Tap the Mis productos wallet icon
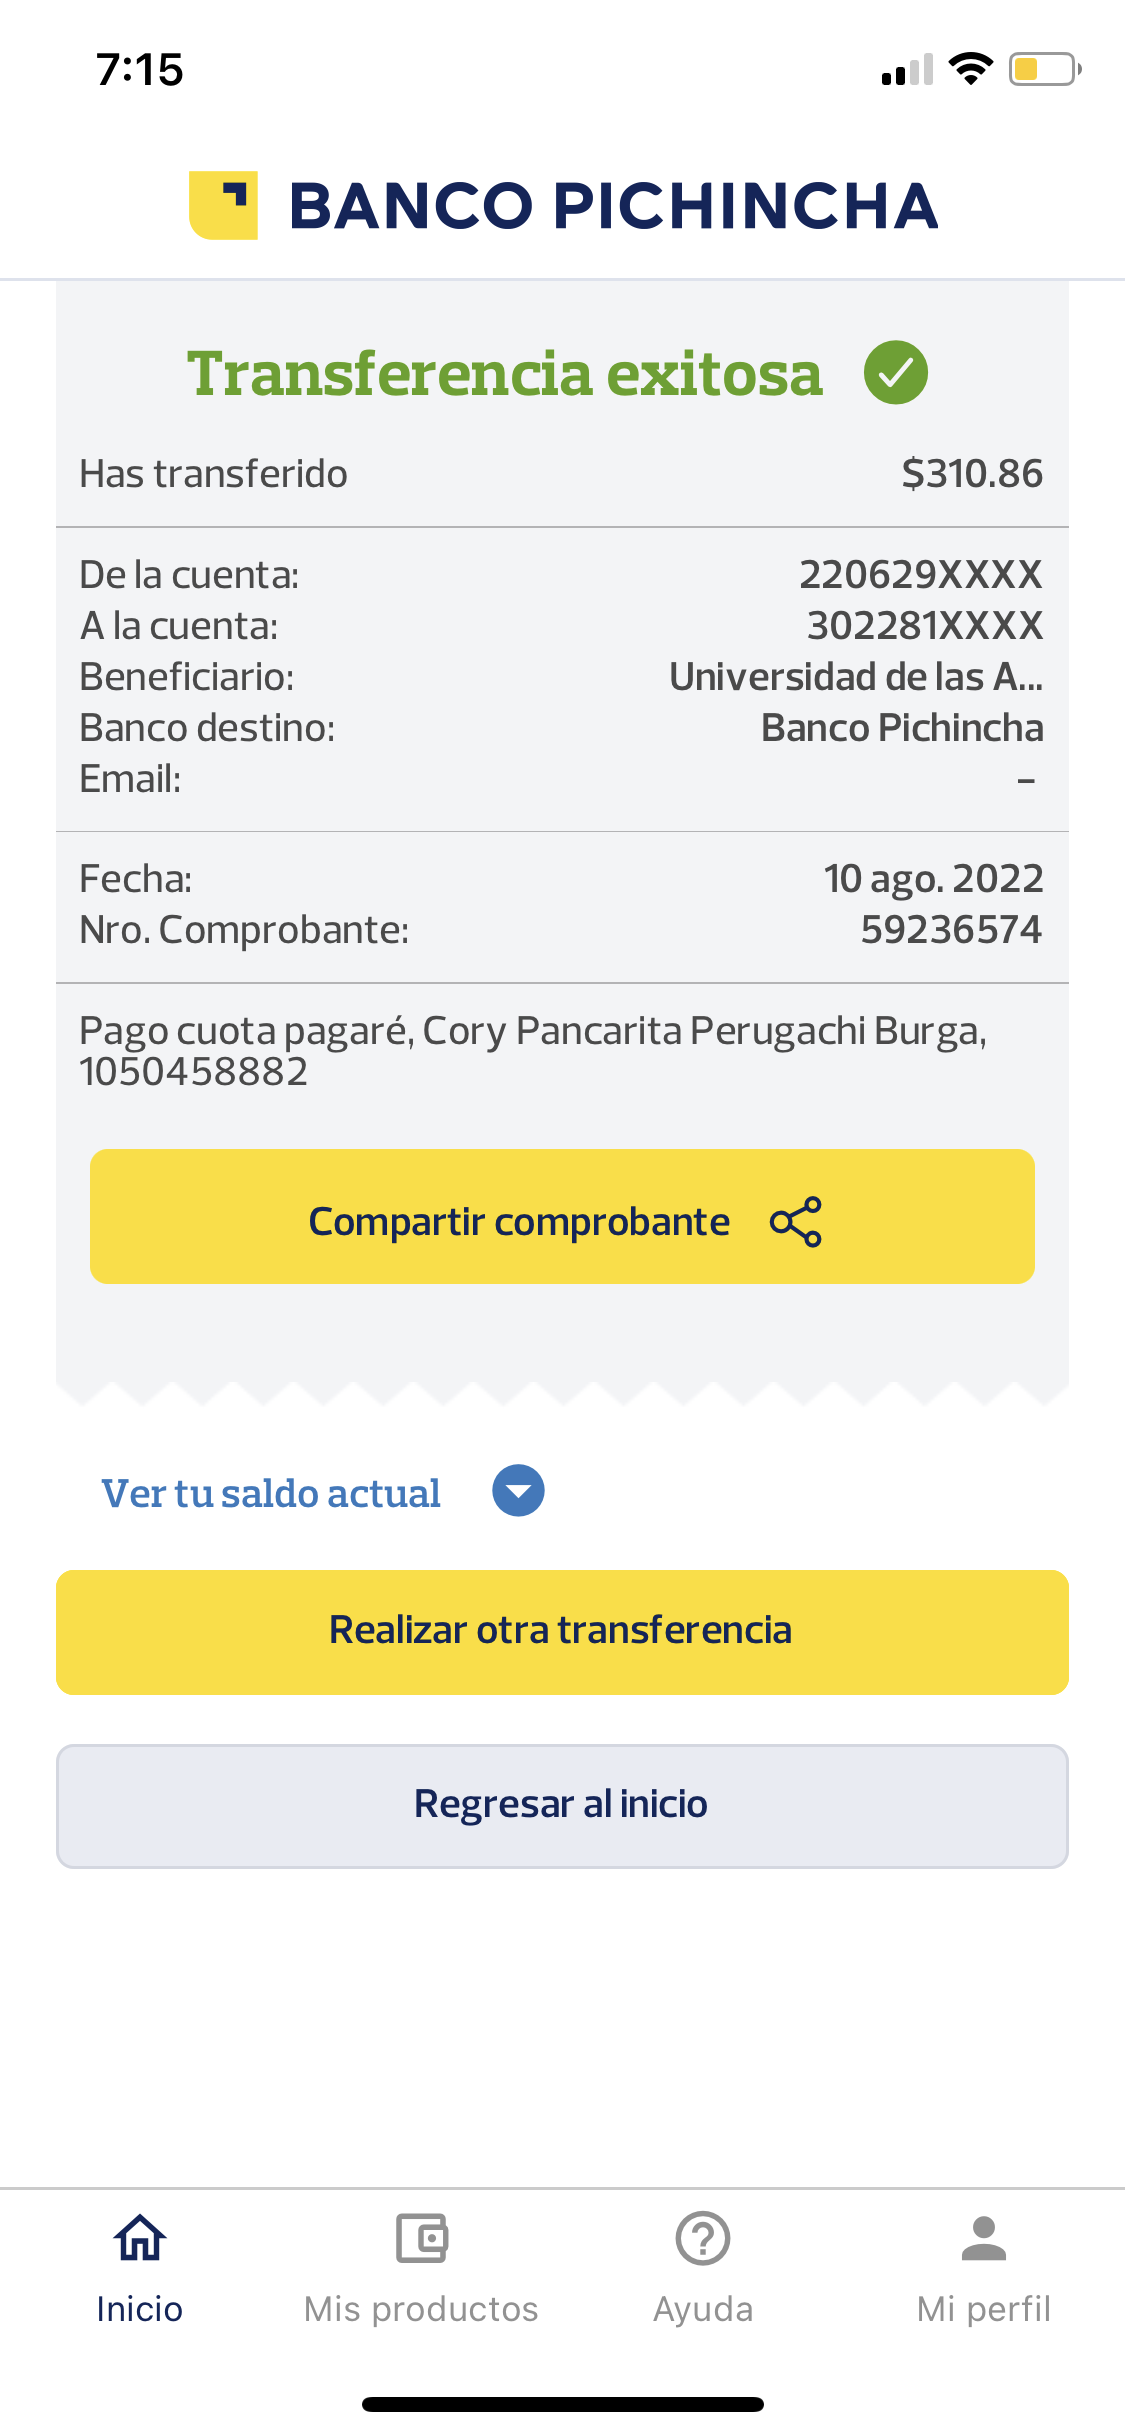 point(421,2238)
